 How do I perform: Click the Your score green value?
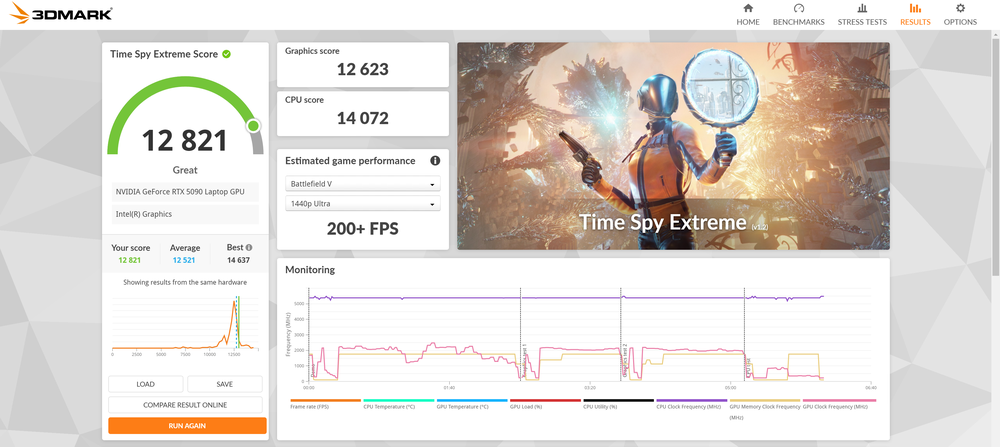click(129, 260)
